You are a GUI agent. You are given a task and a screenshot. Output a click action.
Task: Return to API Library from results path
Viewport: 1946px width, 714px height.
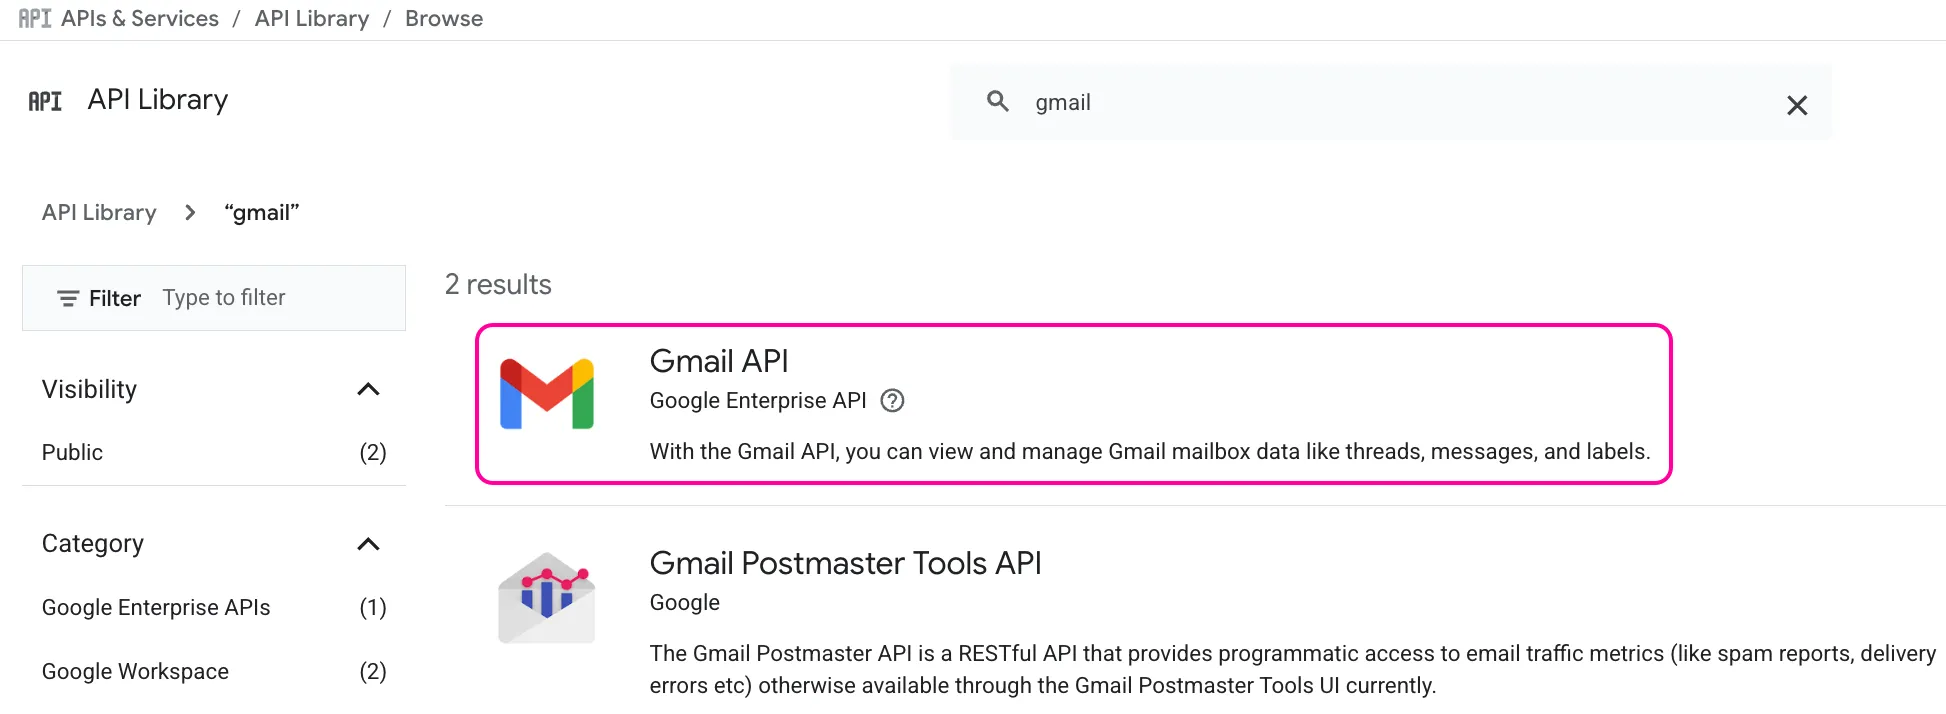point(99,212)
